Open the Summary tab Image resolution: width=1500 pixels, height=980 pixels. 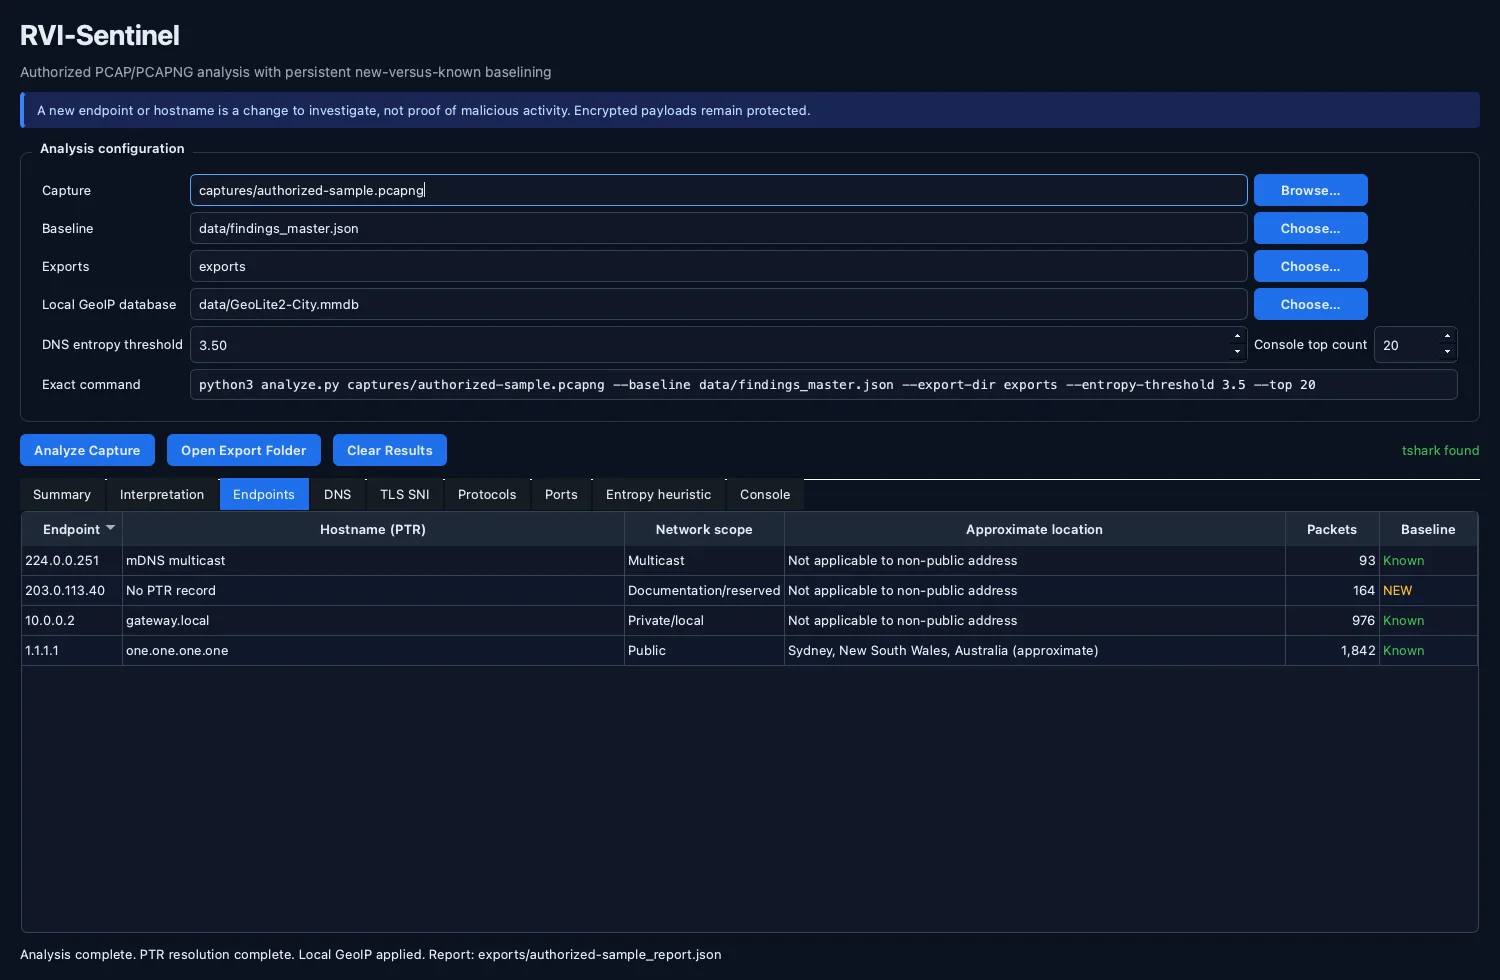[x=62, y=494]
